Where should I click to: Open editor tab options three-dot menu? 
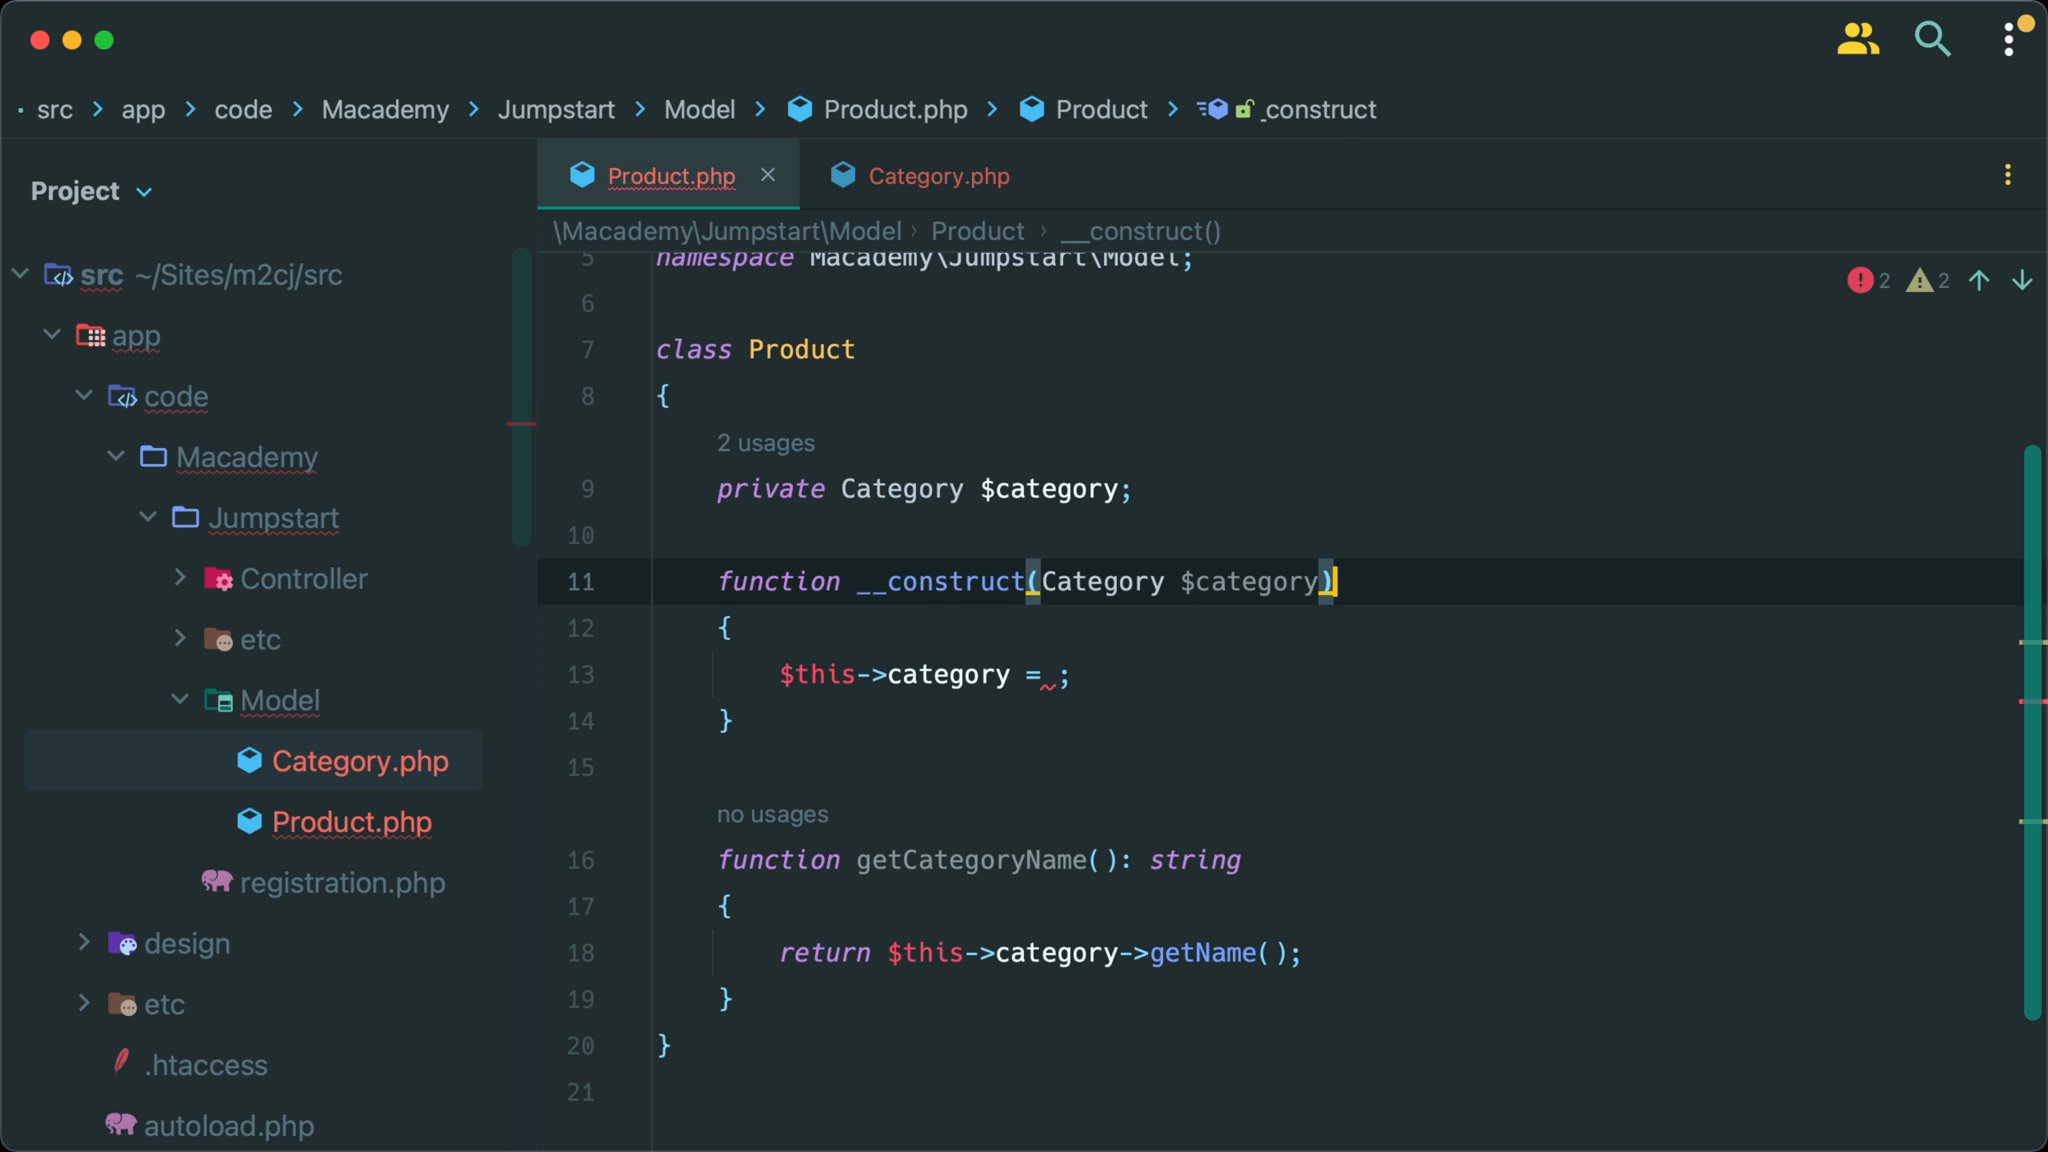[x=2008, y=174]
